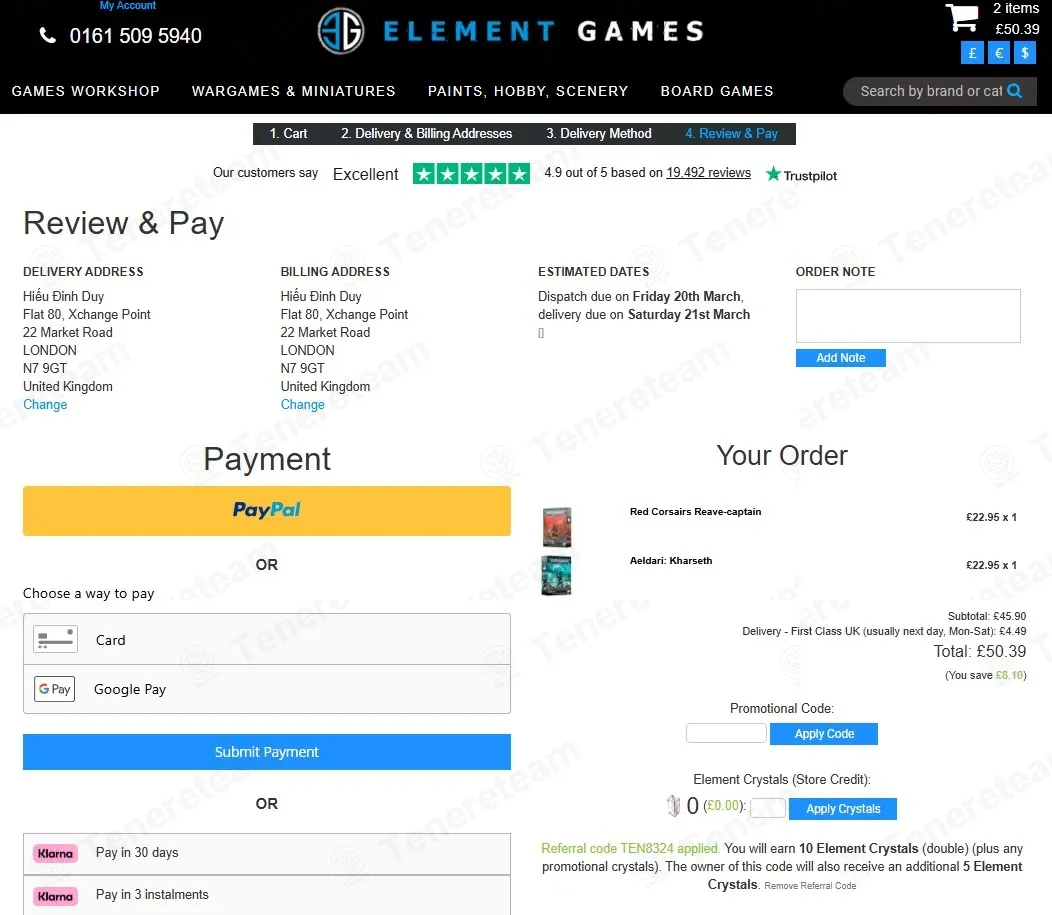Viewport: 1052px width, 915px height.
Task: Focus the promotional code field
Action: 726,733
